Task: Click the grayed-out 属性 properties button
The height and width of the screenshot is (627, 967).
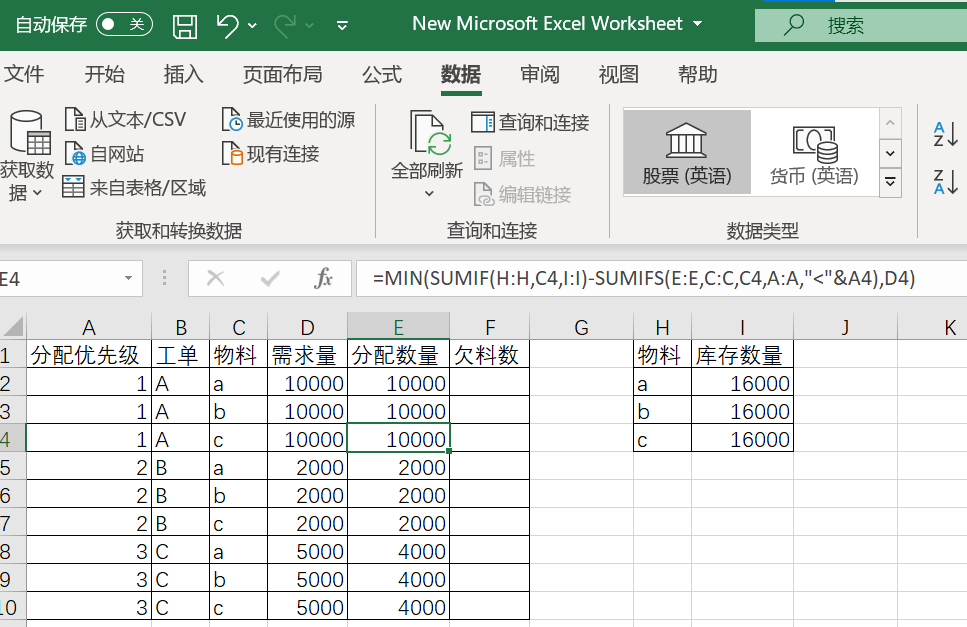Action: [x=504, y=158]
